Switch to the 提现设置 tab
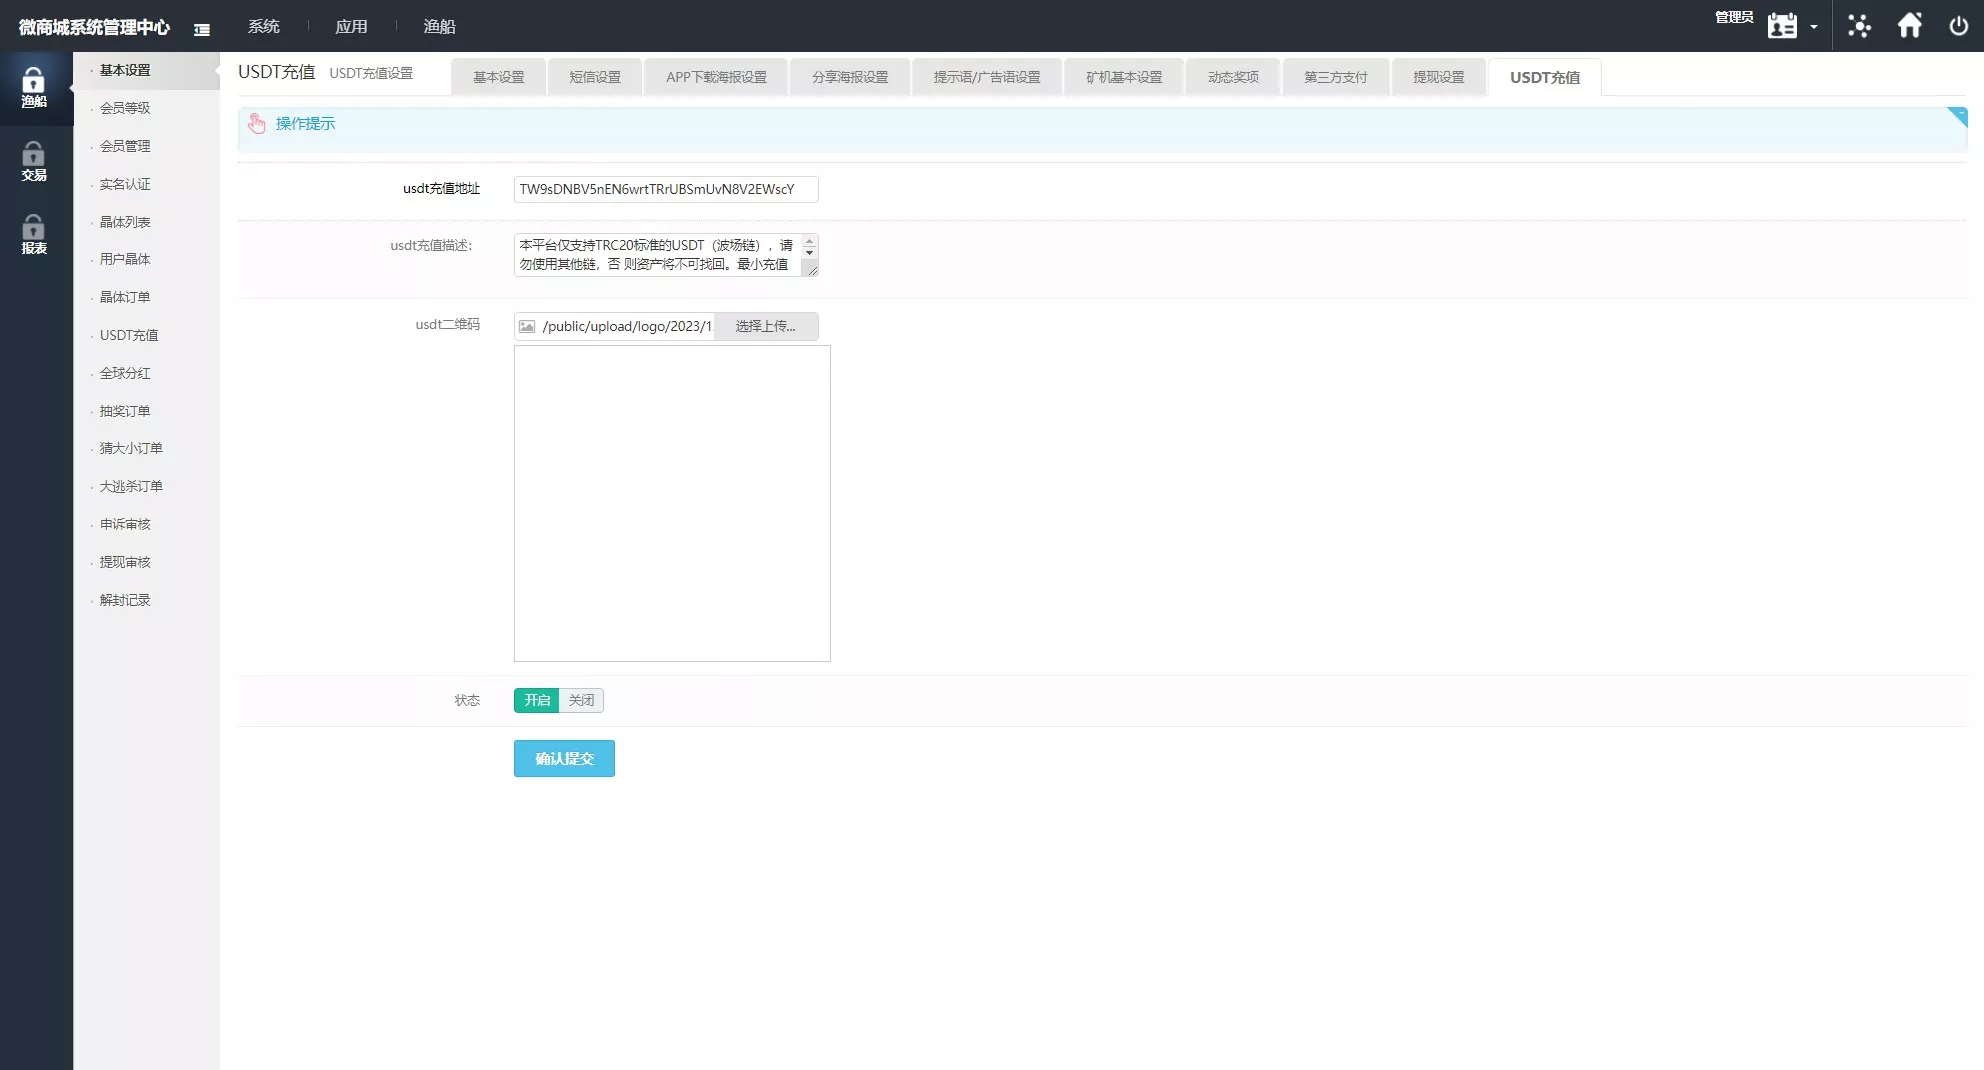This screenshot has width=1984, height=1070. tap(1438, 77)
